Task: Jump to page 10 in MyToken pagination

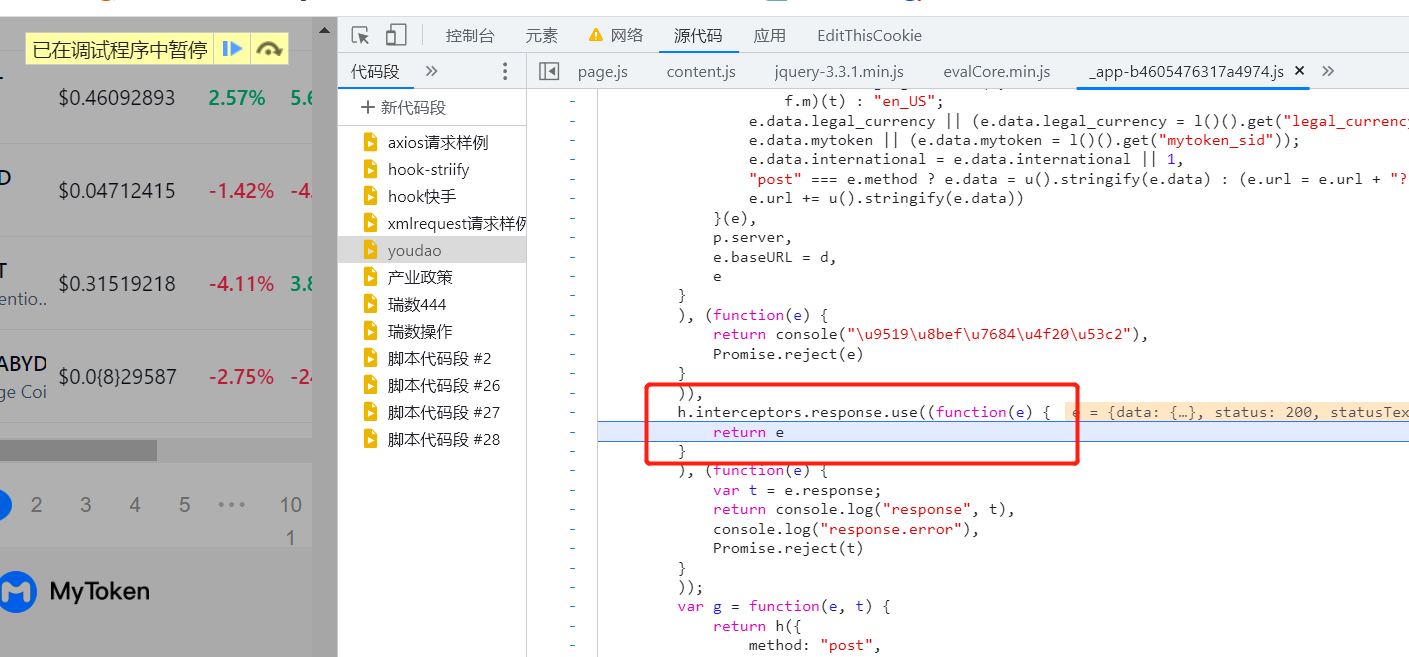Action: click(x=290, y=505)
